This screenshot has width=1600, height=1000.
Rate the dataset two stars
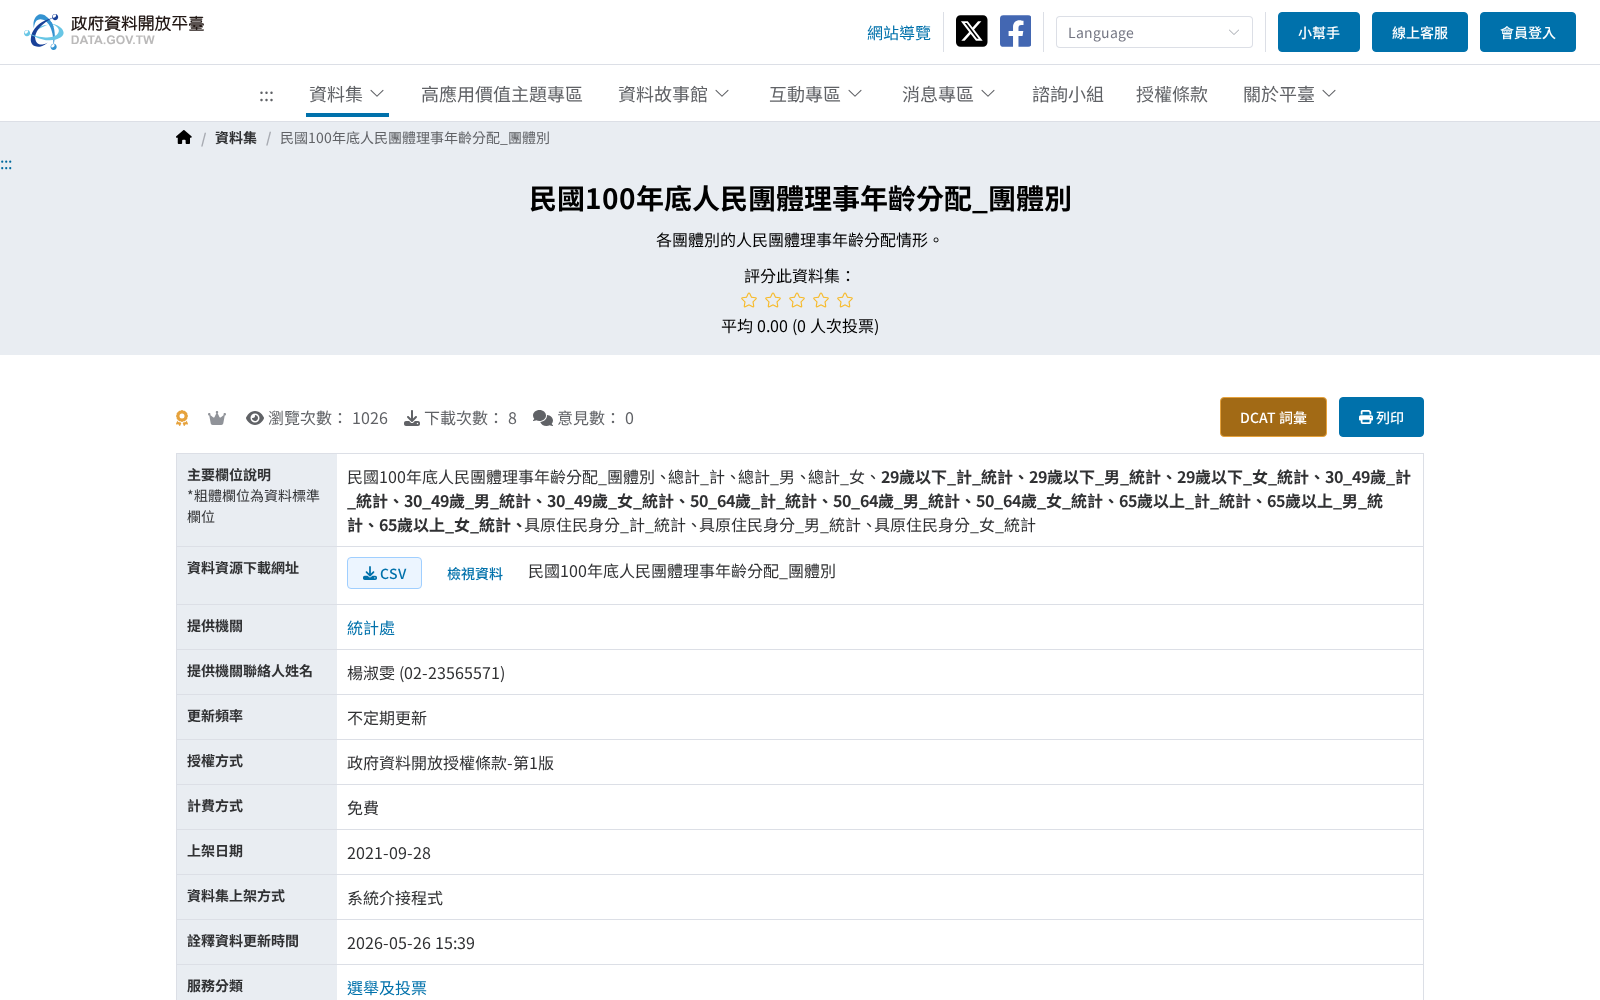773,300
